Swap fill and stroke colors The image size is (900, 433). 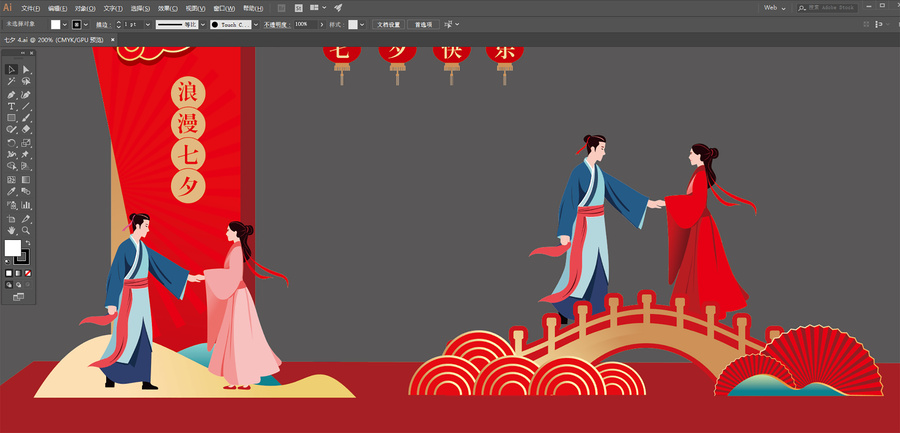[26, 243]
